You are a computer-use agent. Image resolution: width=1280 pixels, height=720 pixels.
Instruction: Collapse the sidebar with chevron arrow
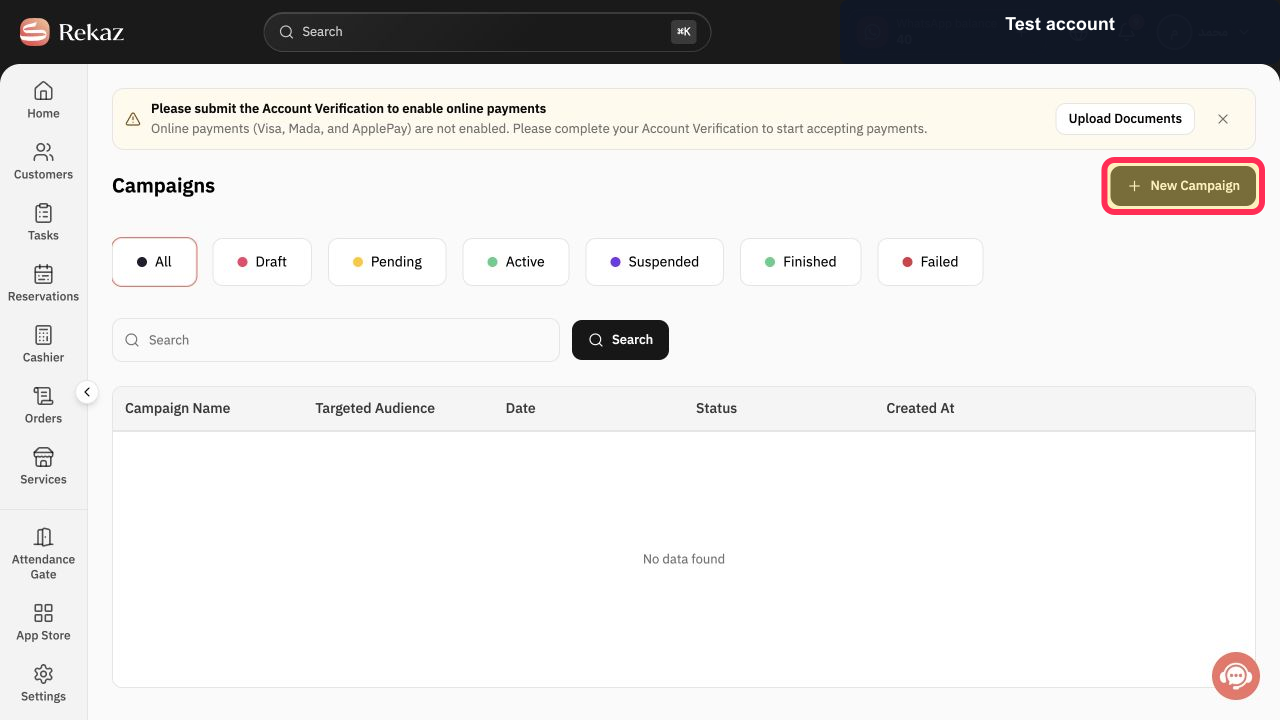pyautogui.click(x=87, y=392)
